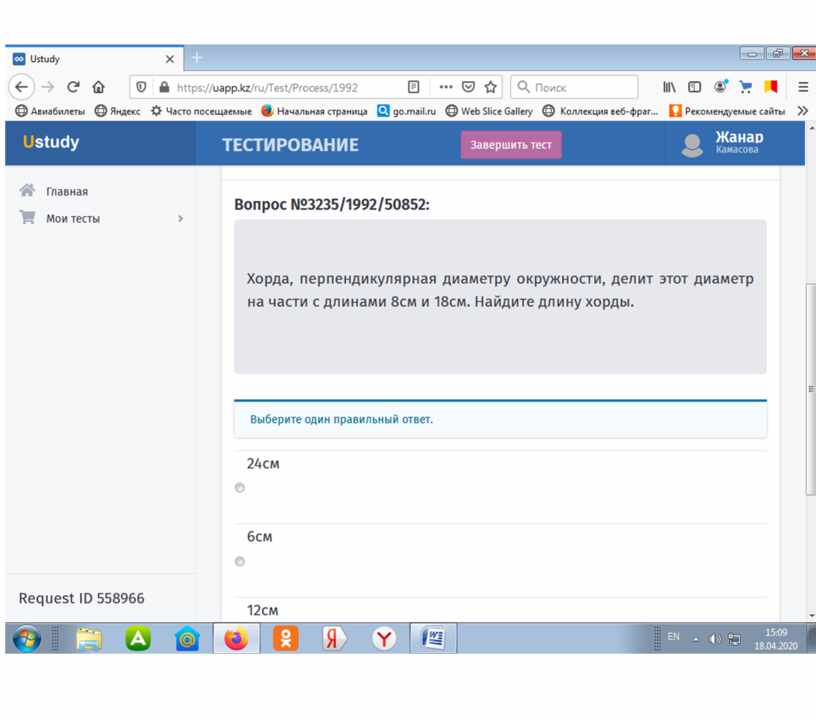Image resolution: width=816 pixels, height=720 pixels.
Task: Open the Library icon in toolbar
Action: [x=669, y=87]
